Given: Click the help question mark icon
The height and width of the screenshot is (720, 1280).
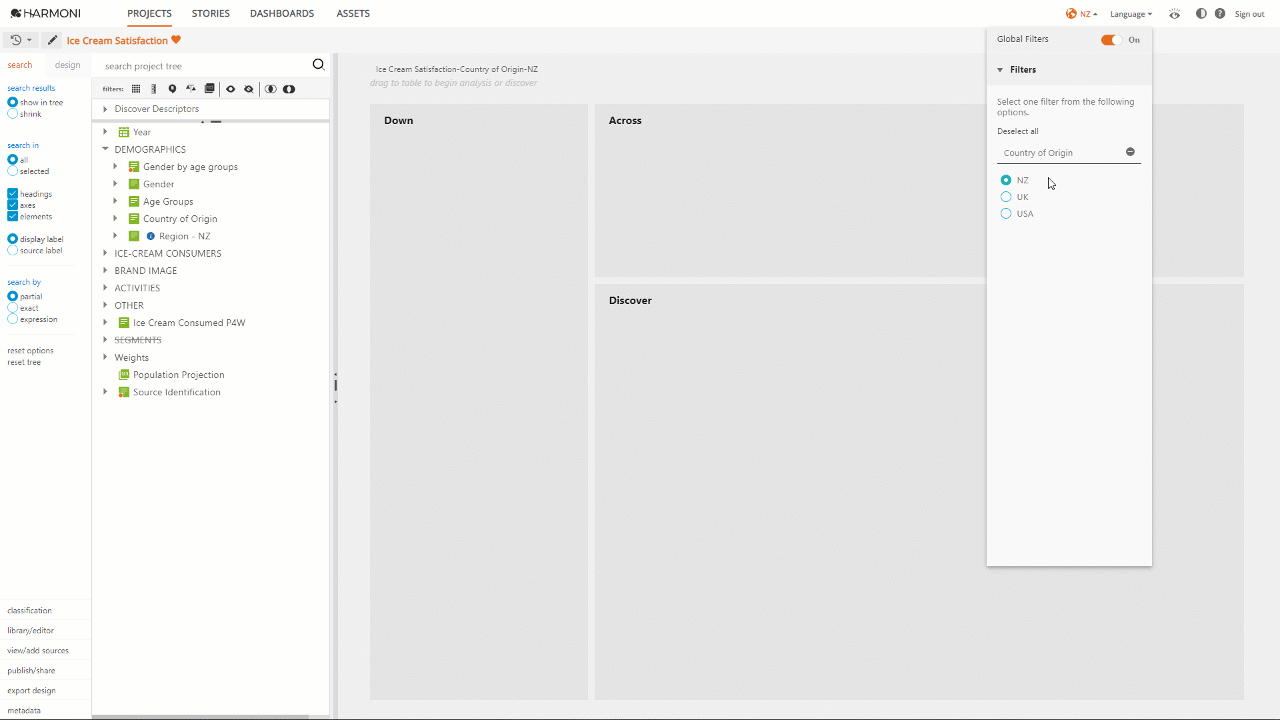Looking at the screenshot, I should click(1220, 14).
